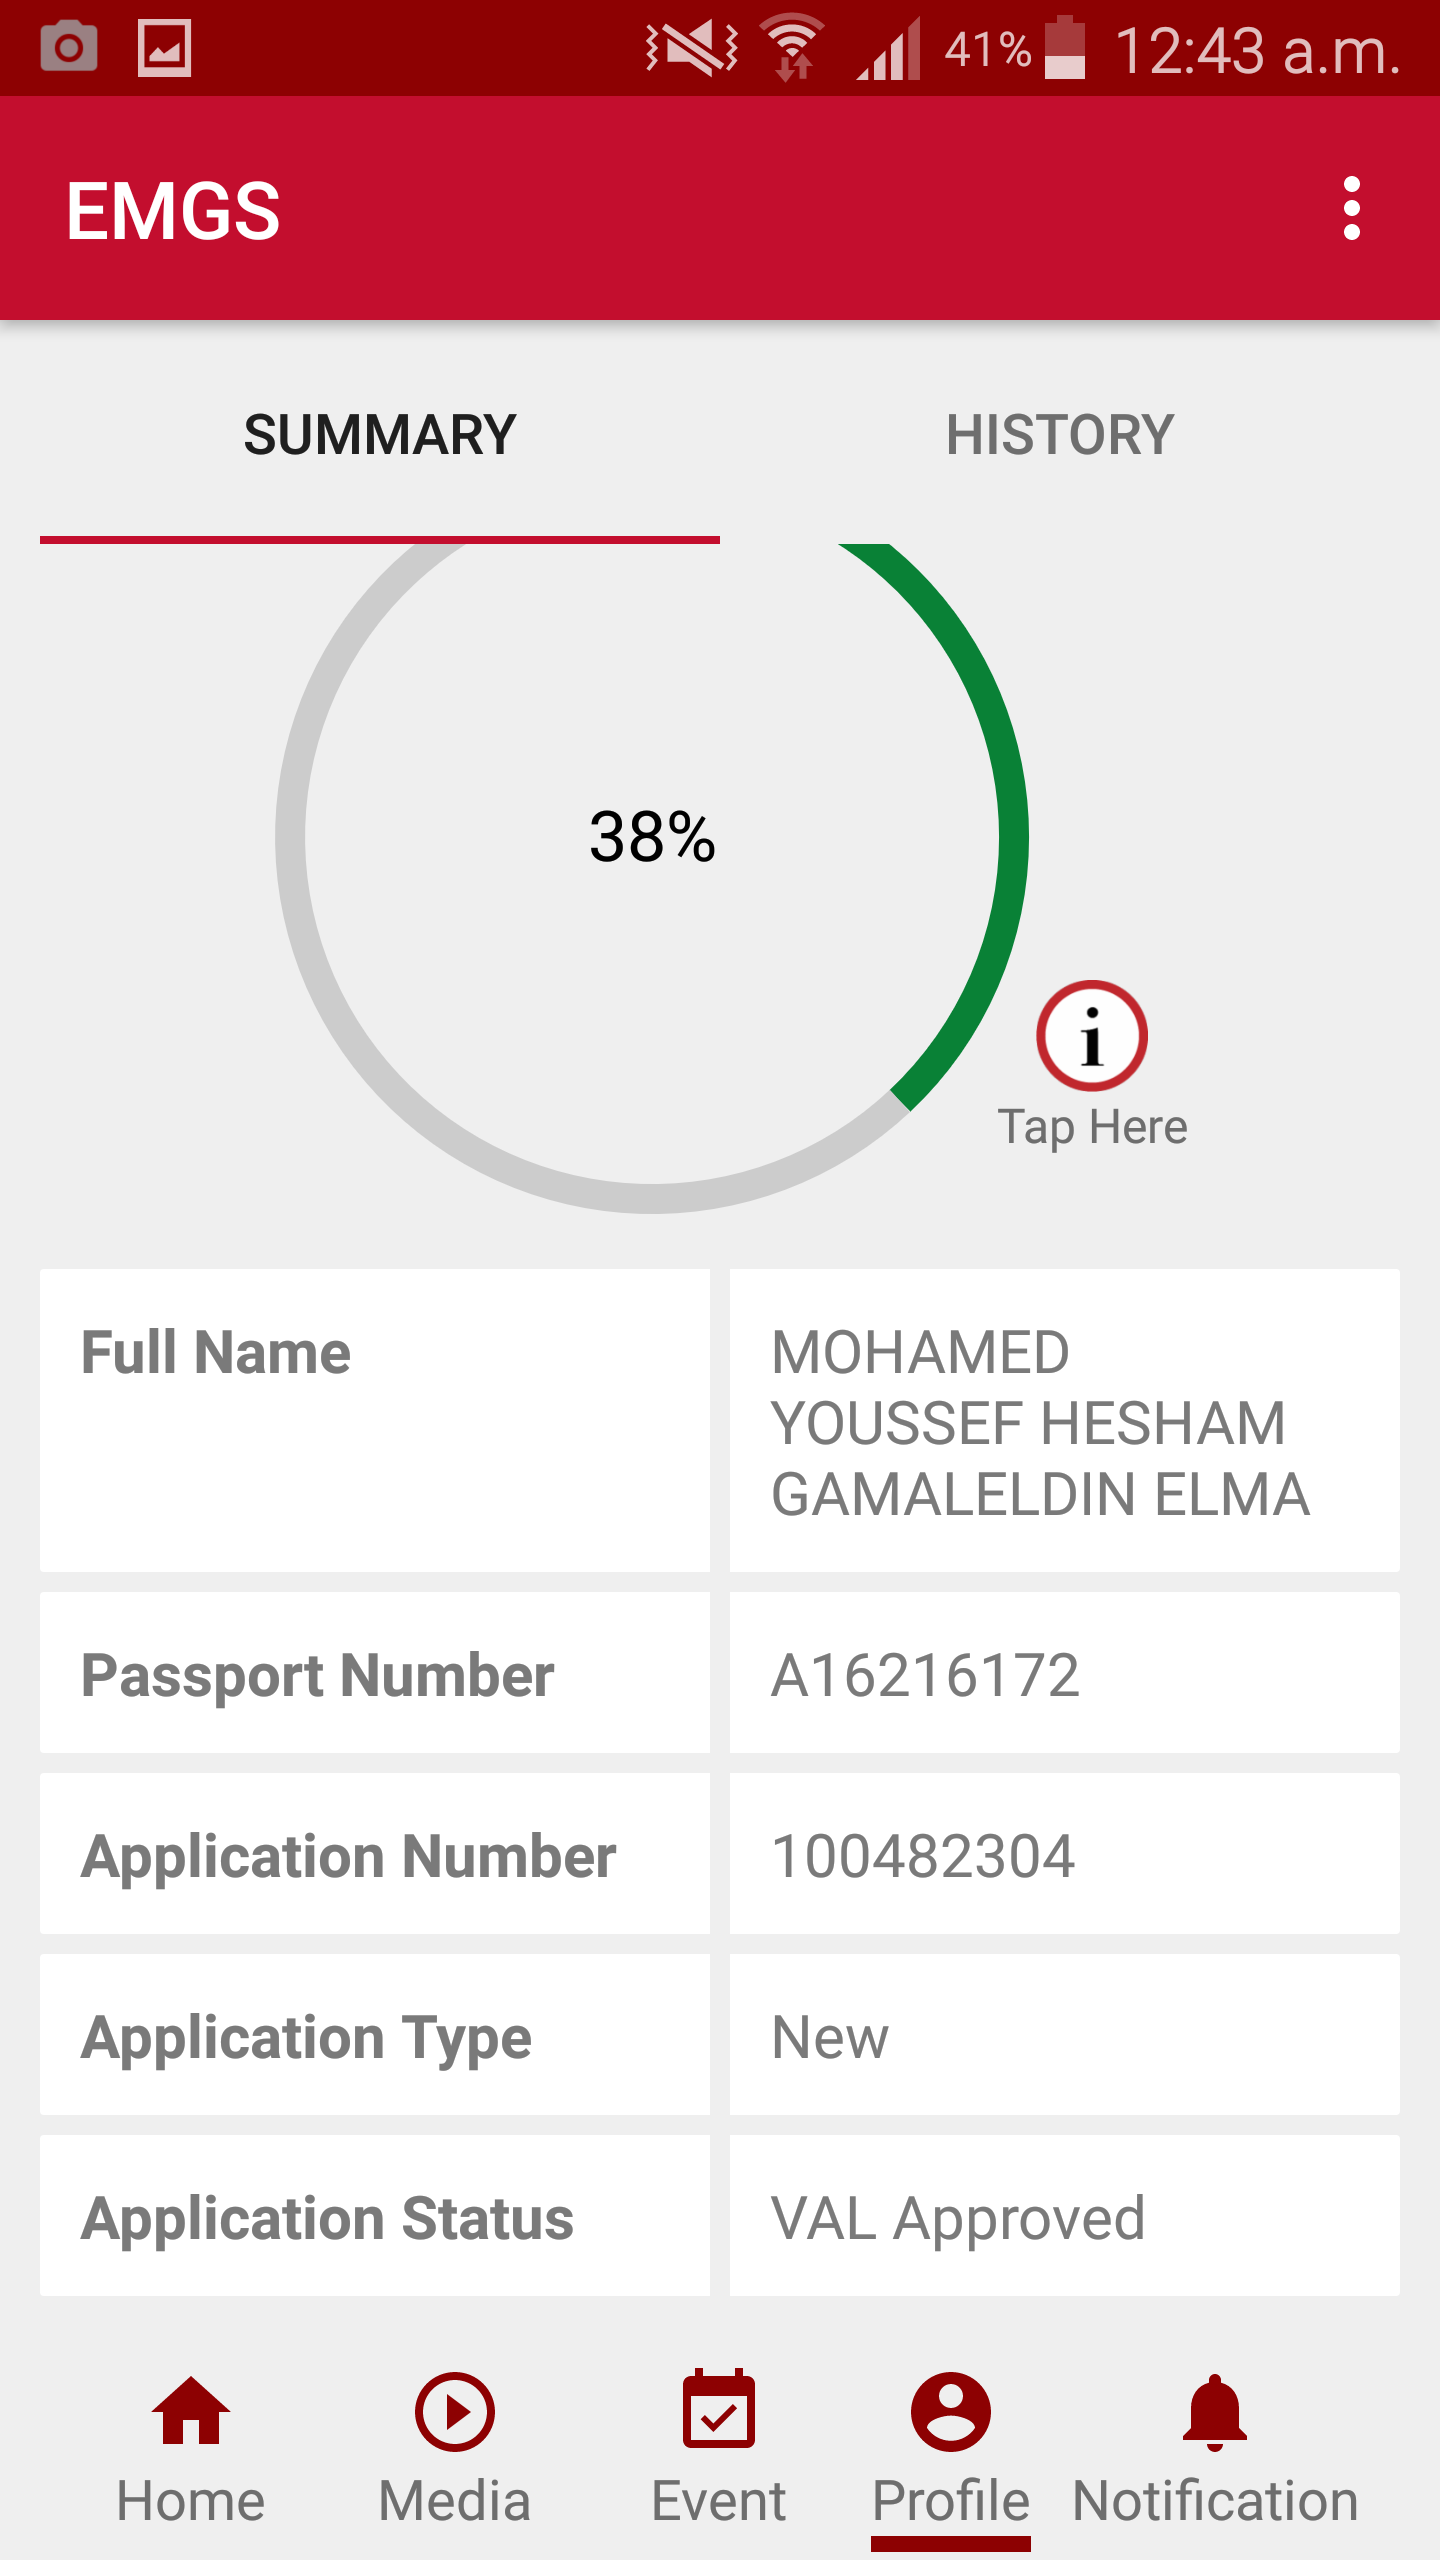Tap the EMGS app title
Viewport: 1440px width, 2560px height.
tap(173, 211)
